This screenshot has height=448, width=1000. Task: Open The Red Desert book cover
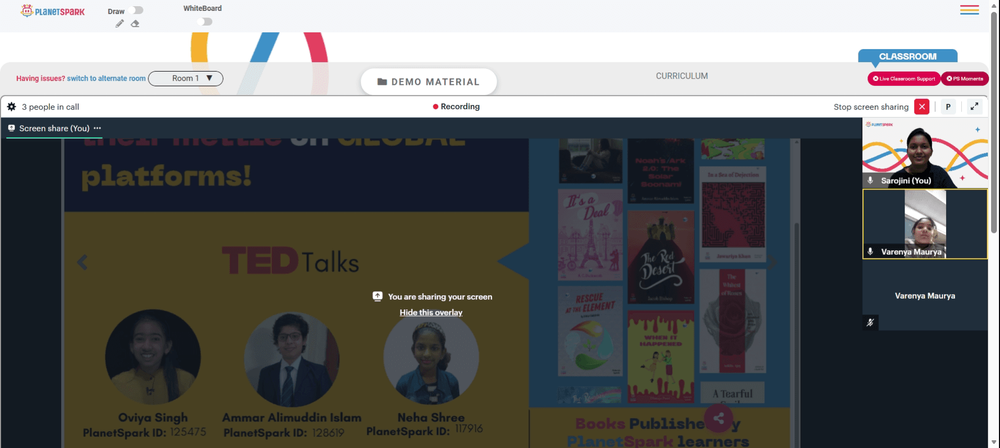(661, 257)
